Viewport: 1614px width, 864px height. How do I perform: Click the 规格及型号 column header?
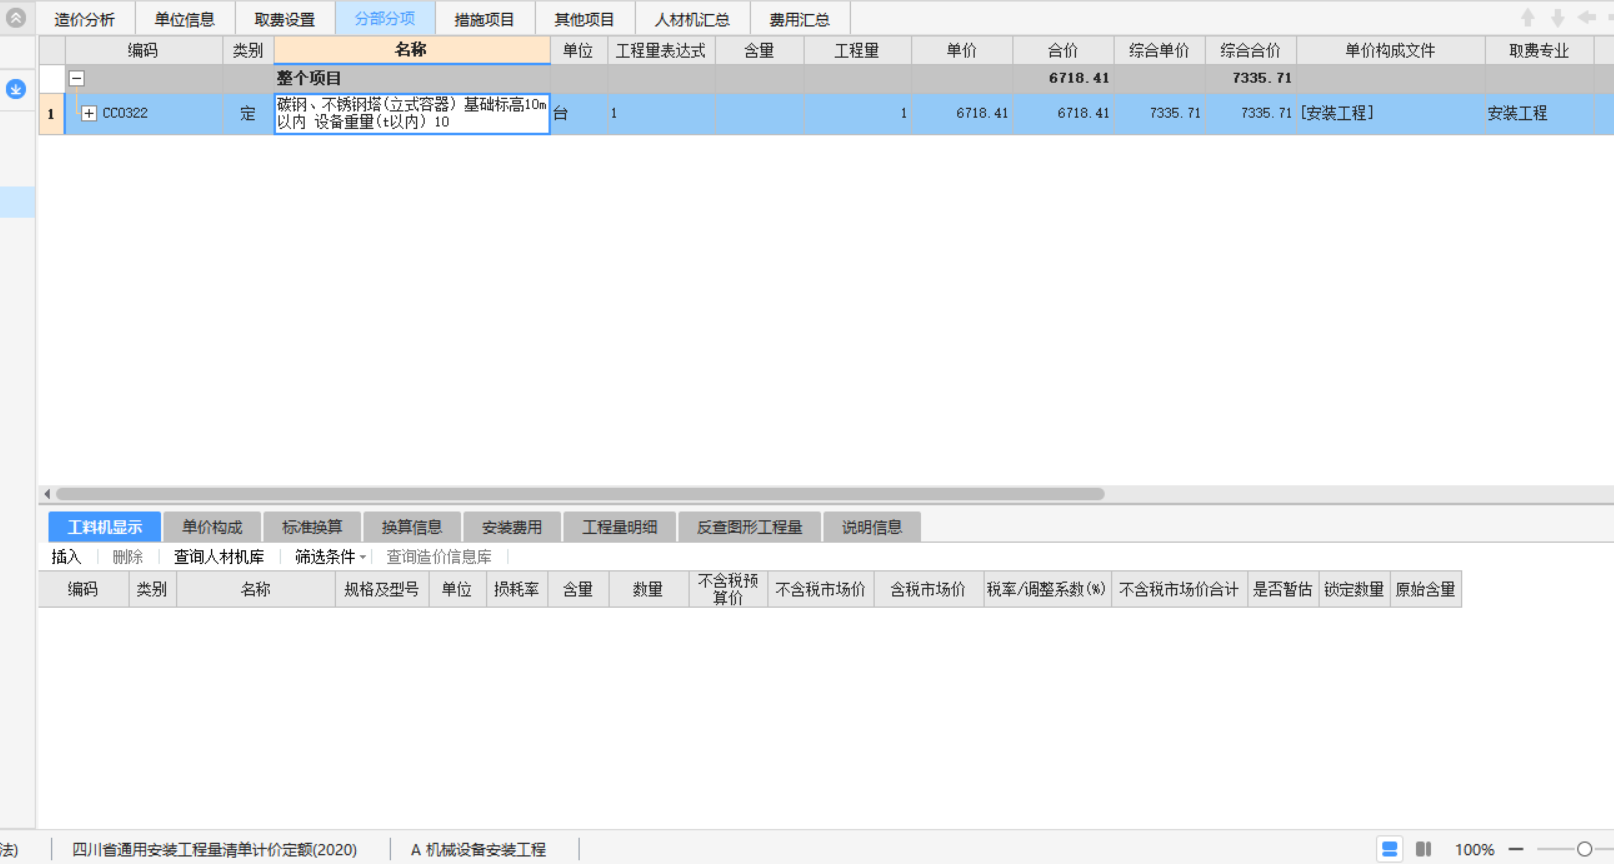pyautogui.click(x=382, y=589)
